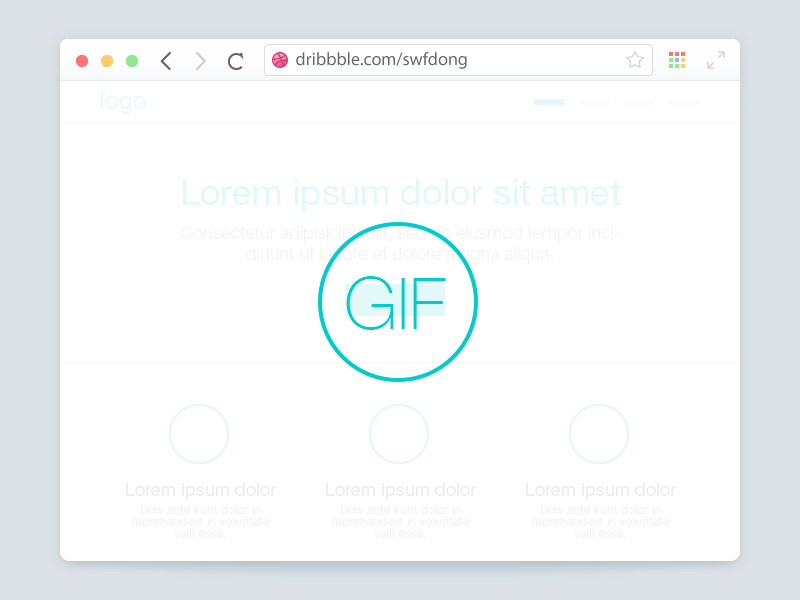This screenshot has height=600, width=800.
Task: Click inside the browser address bar
Action: point(450,60)
